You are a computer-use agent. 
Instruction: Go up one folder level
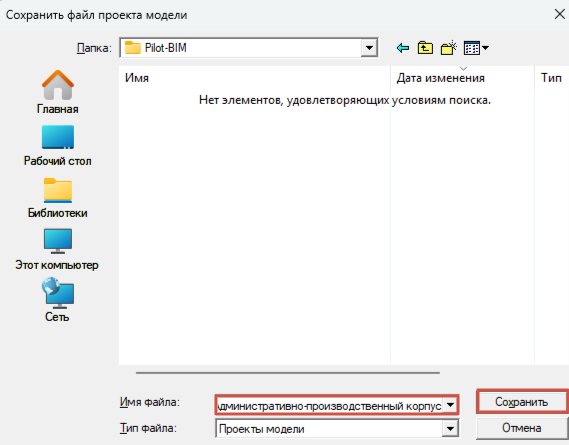[425, 48]
